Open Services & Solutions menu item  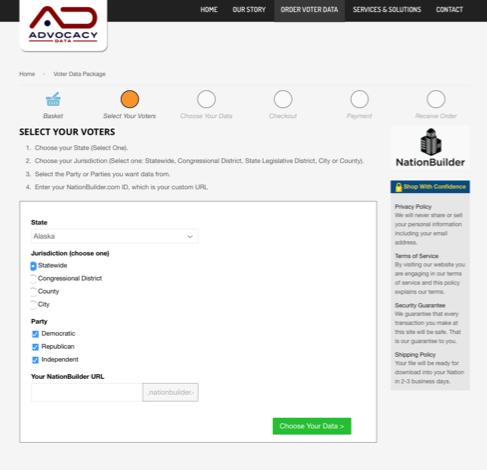pos(387,10)
